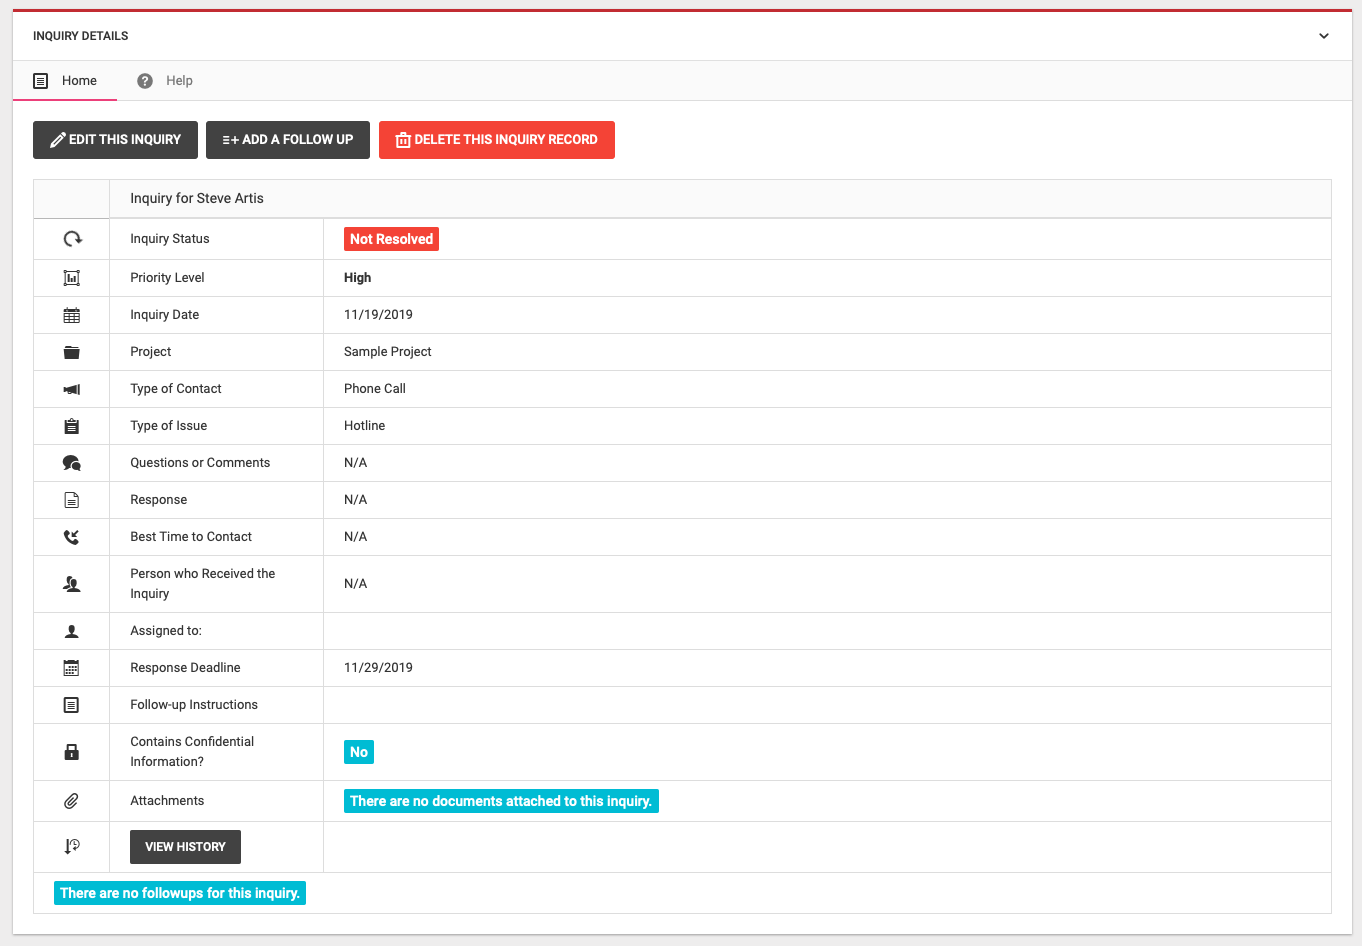The image size is (1362, 946).
Task: Click the paperclip icon beside Attachments
Action: coord(72,801)
